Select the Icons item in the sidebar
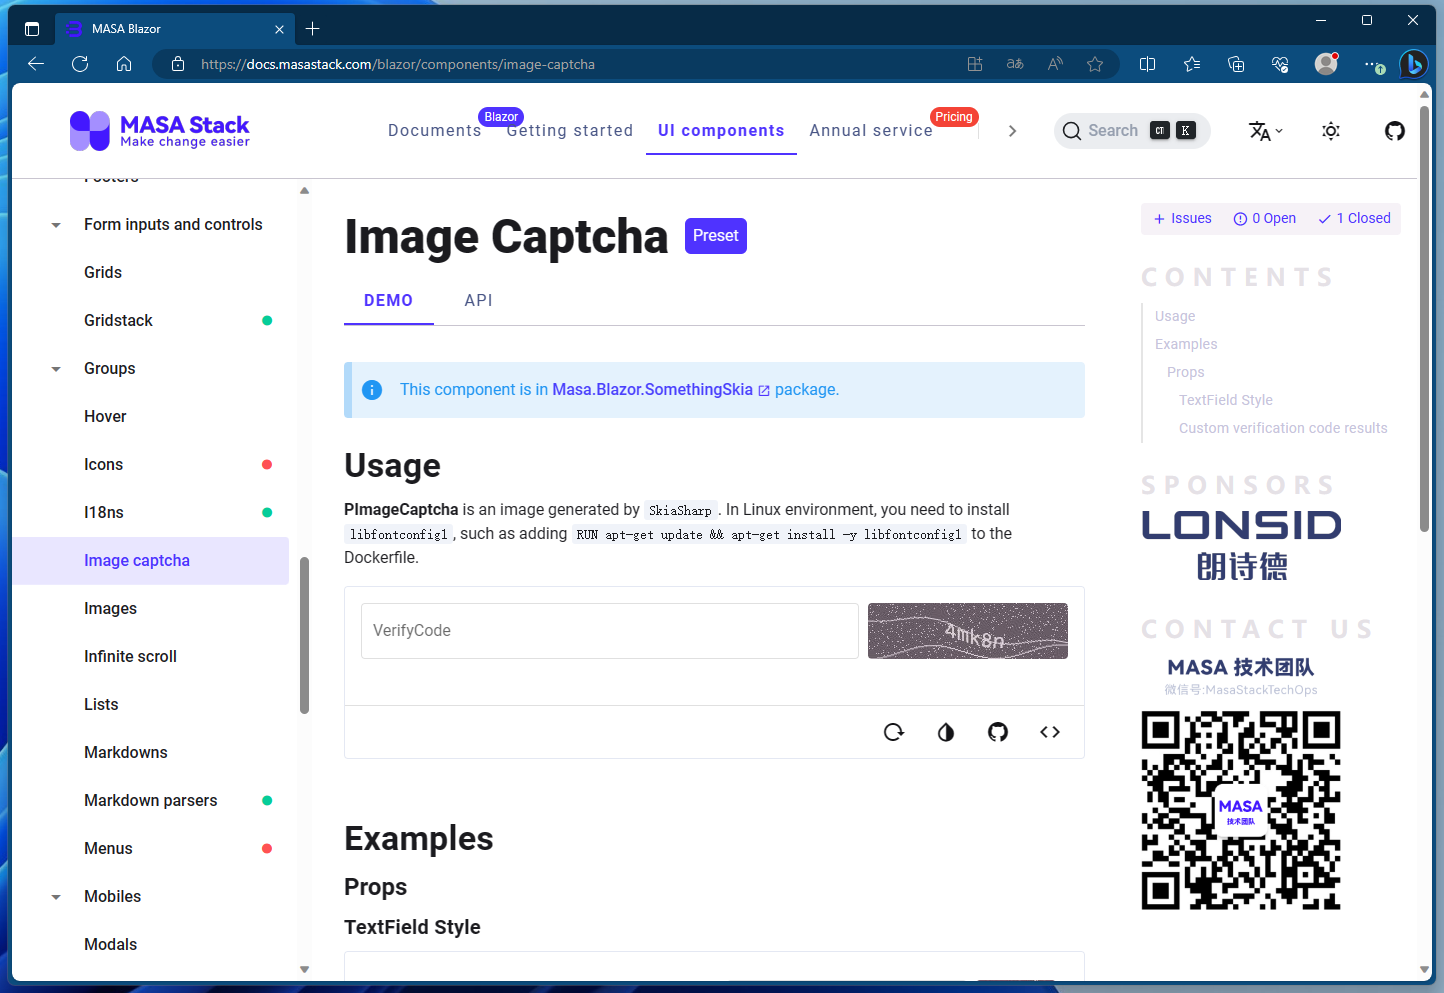Viewport: 1444px width, 993px height. [103, 464]
